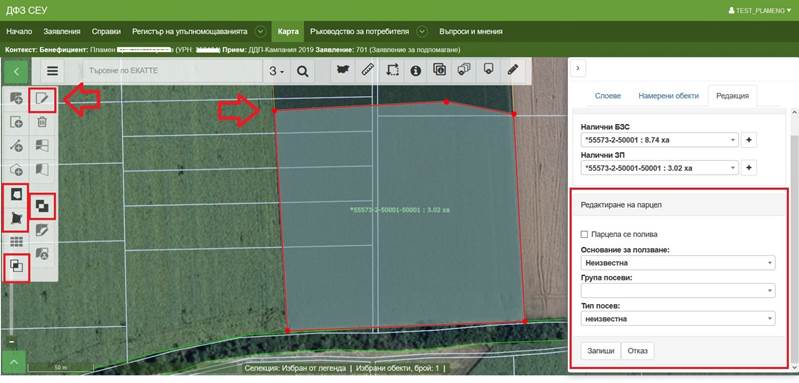Screen dimensions: 799x383
Task: Click the EKATTE search input field
Action: (x=172, y=71)
